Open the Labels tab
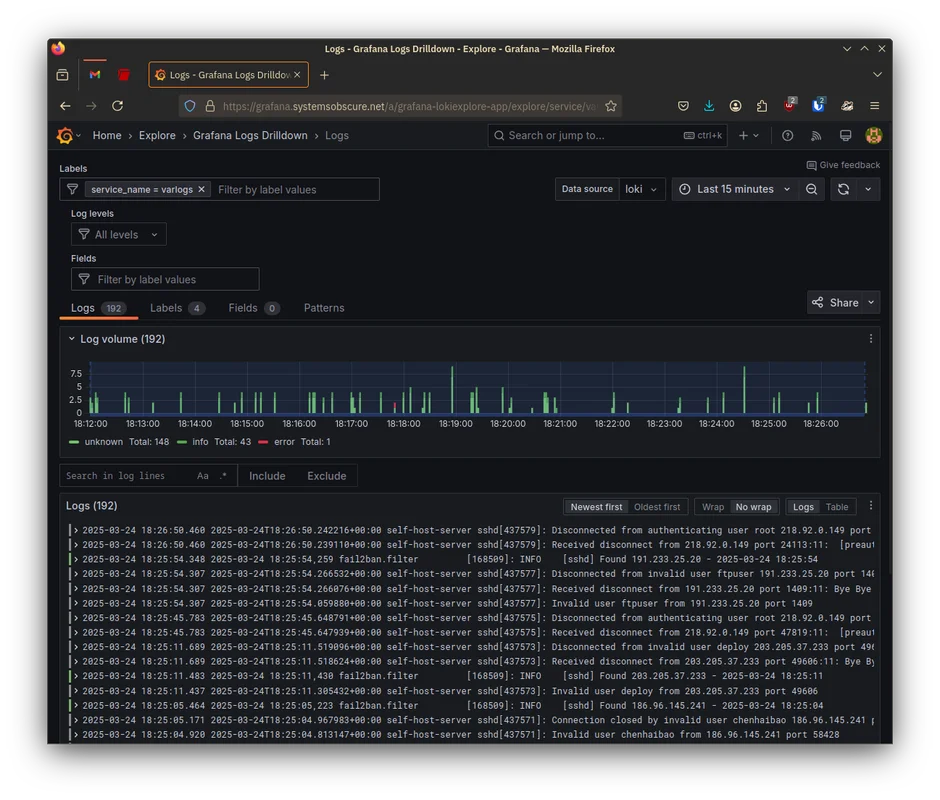 click(x=166, y=308)
